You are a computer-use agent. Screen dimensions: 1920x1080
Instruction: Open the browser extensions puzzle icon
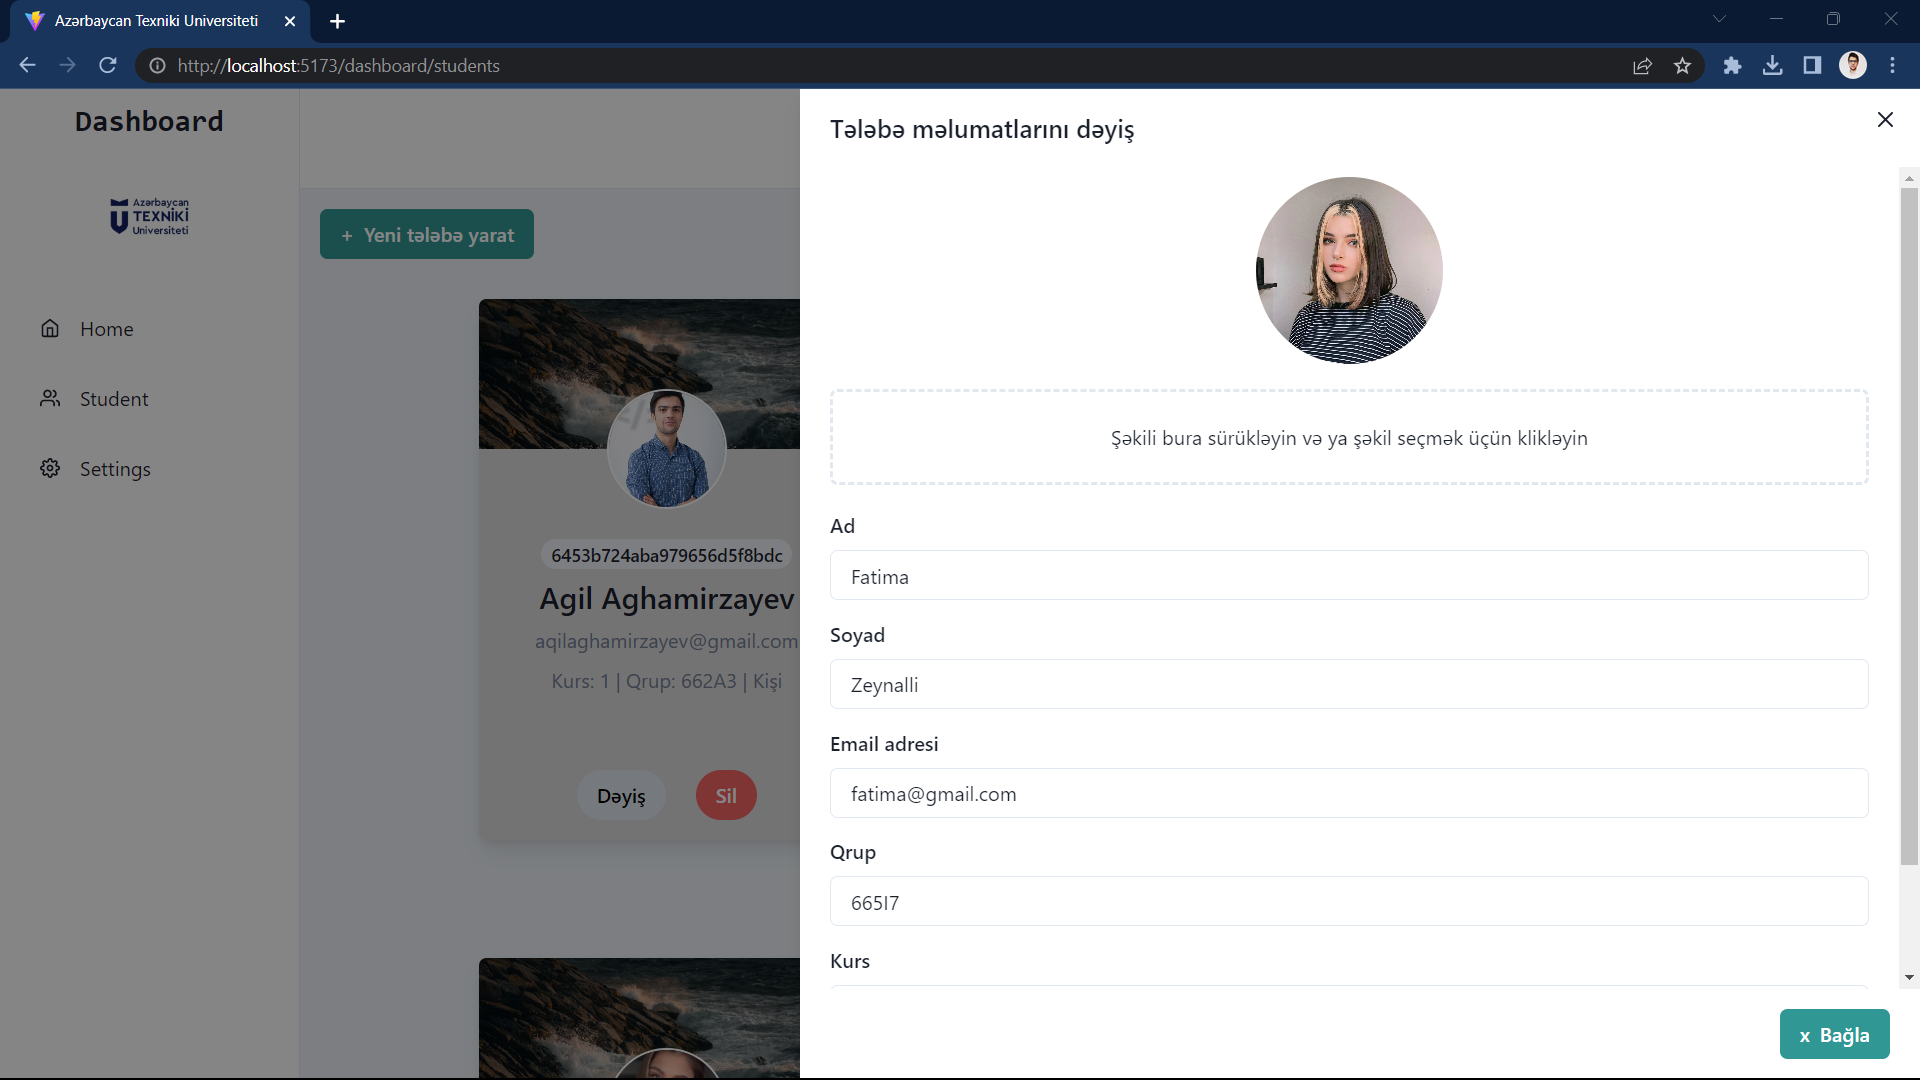[1732, 66]
